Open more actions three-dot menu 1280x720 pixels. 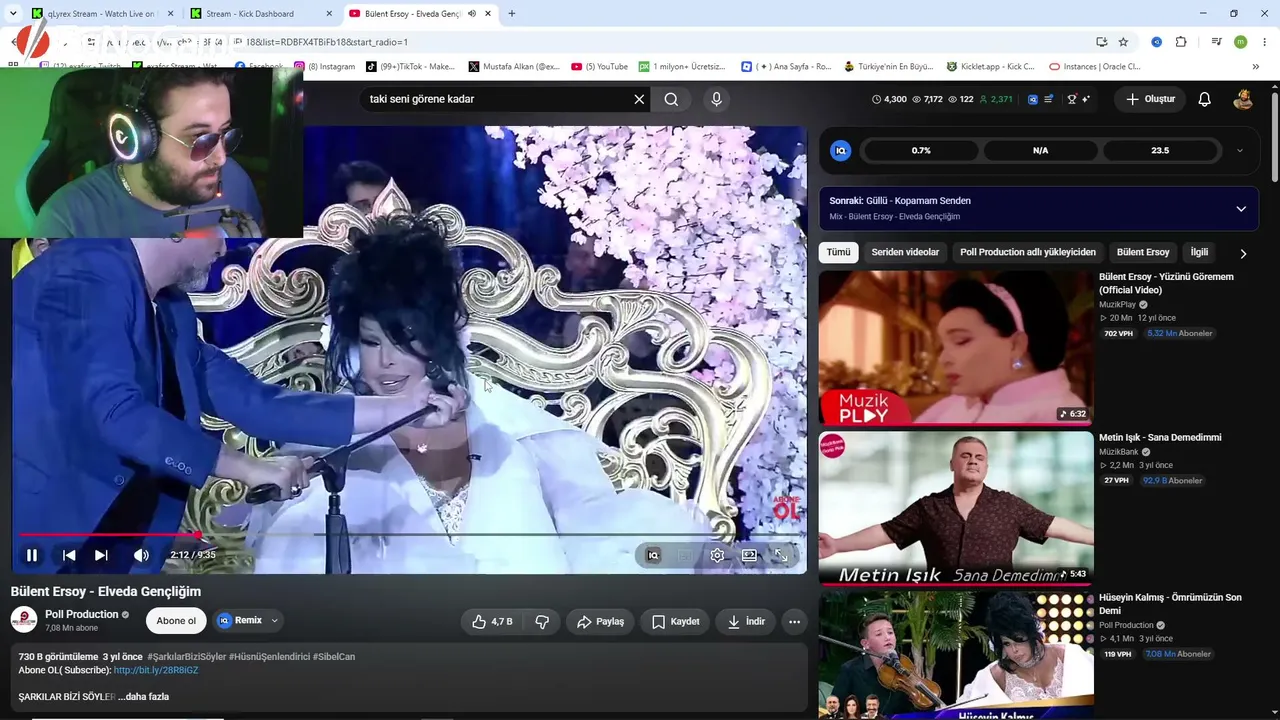[794, 621]
